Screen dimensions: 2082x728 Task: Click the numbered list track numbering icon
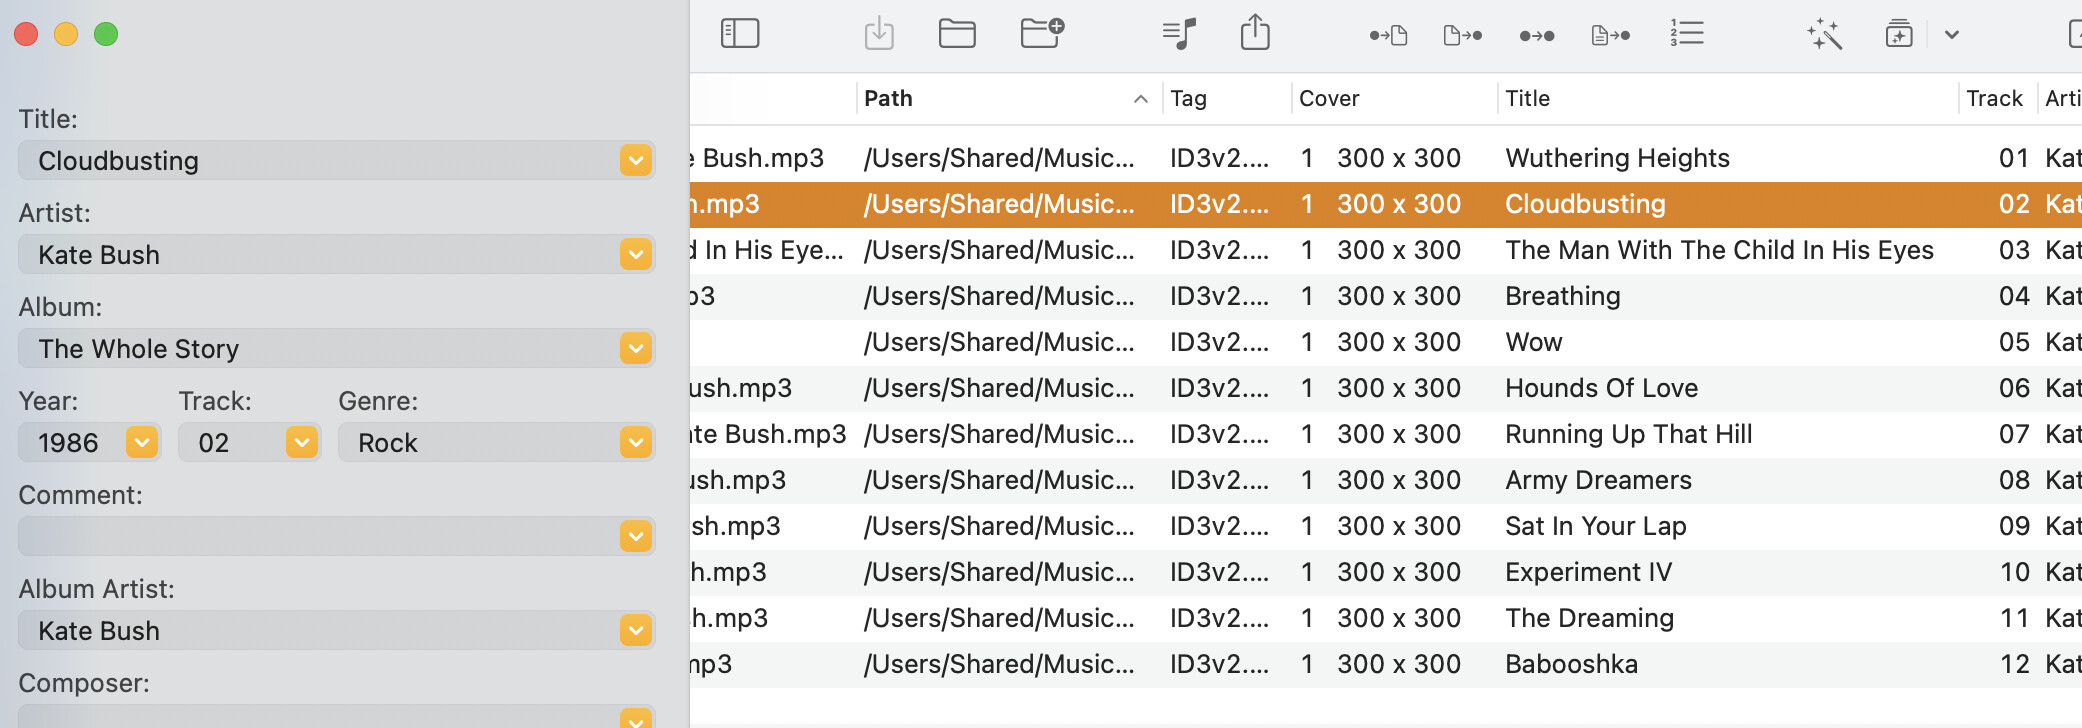pyautogui.click(x=1687, y=34)
